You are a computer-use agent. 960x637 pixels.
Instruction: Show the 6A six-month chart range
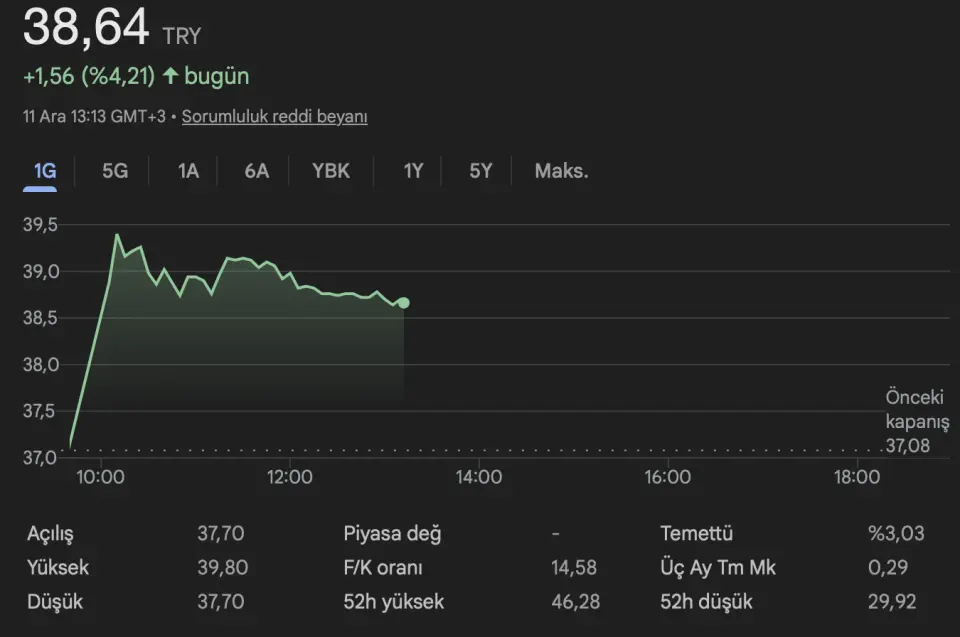(x=257, y=171)
